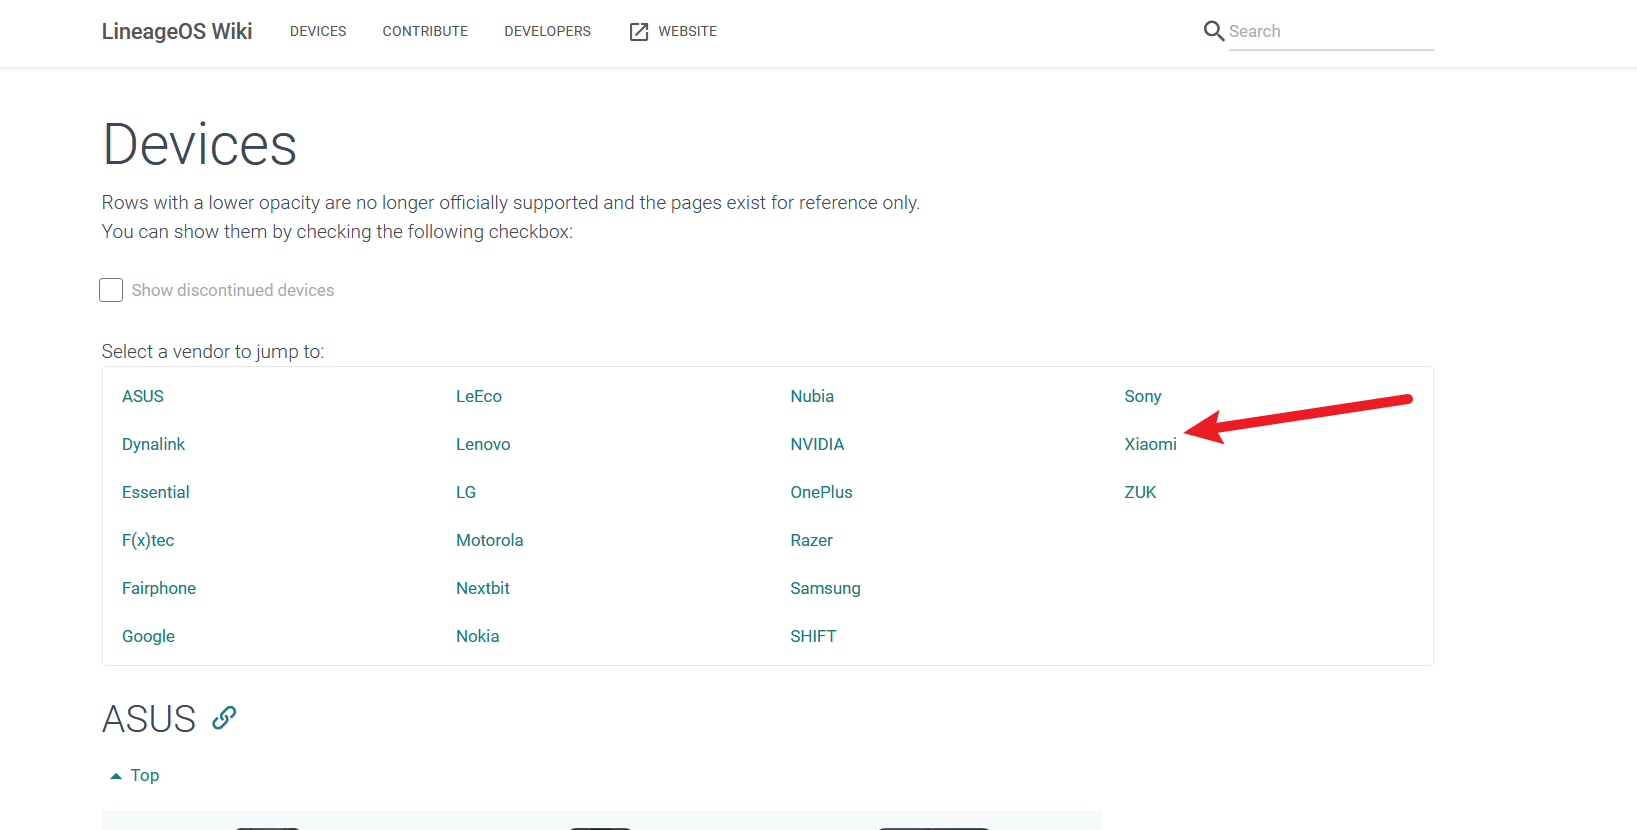Go to LineageOS Wiki home logo
This screenshot has width=1637, height=830.
click(x=177, y=31)
